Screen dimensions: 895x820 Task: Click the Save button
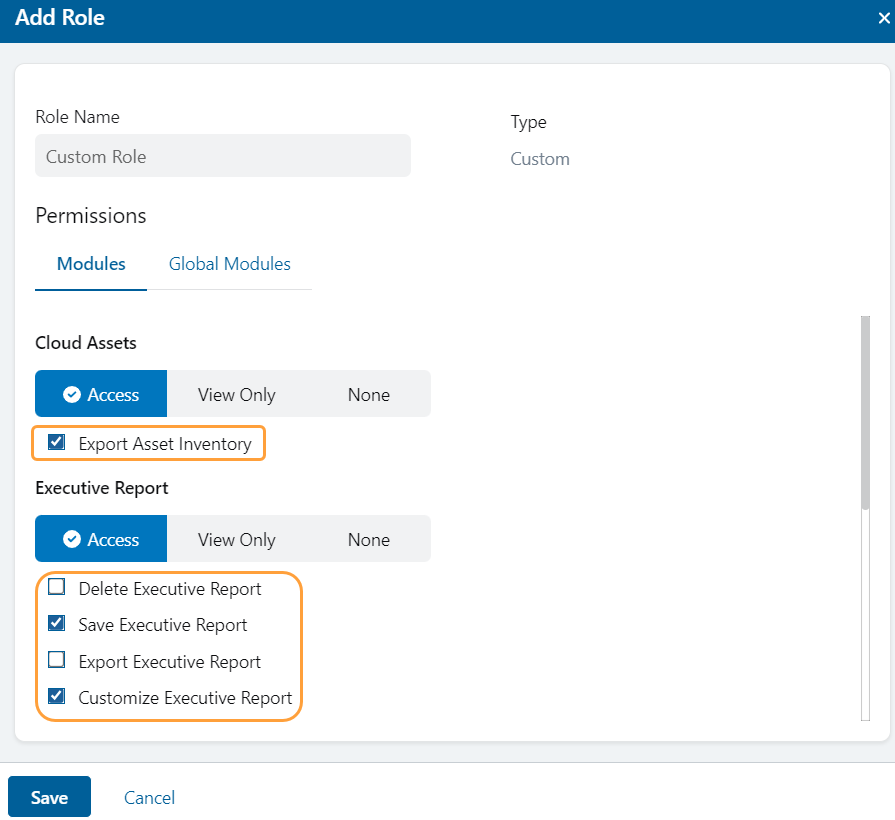point(49,797)
